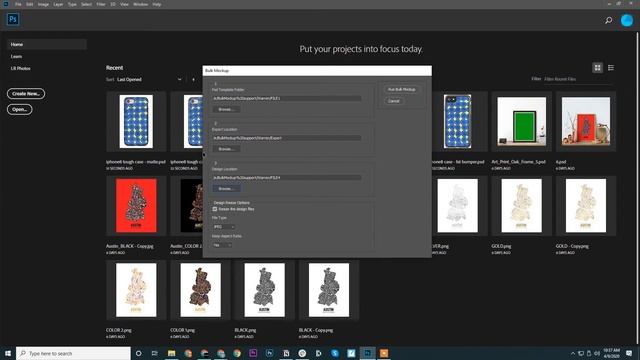Browse for the Psd Template Folder

click(226, 109)
